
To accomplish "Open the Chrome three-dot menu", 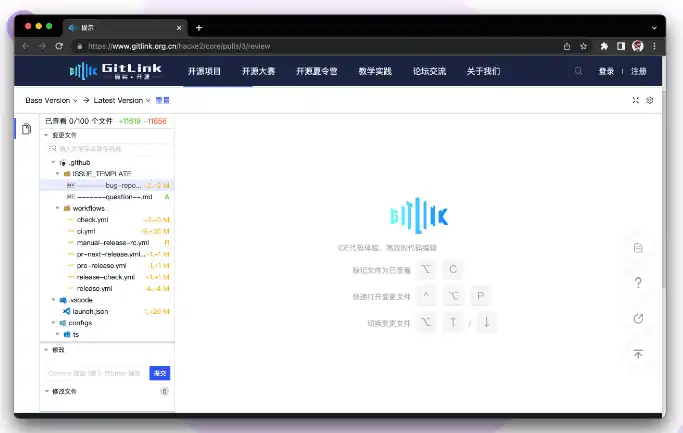I will (654, 46).
